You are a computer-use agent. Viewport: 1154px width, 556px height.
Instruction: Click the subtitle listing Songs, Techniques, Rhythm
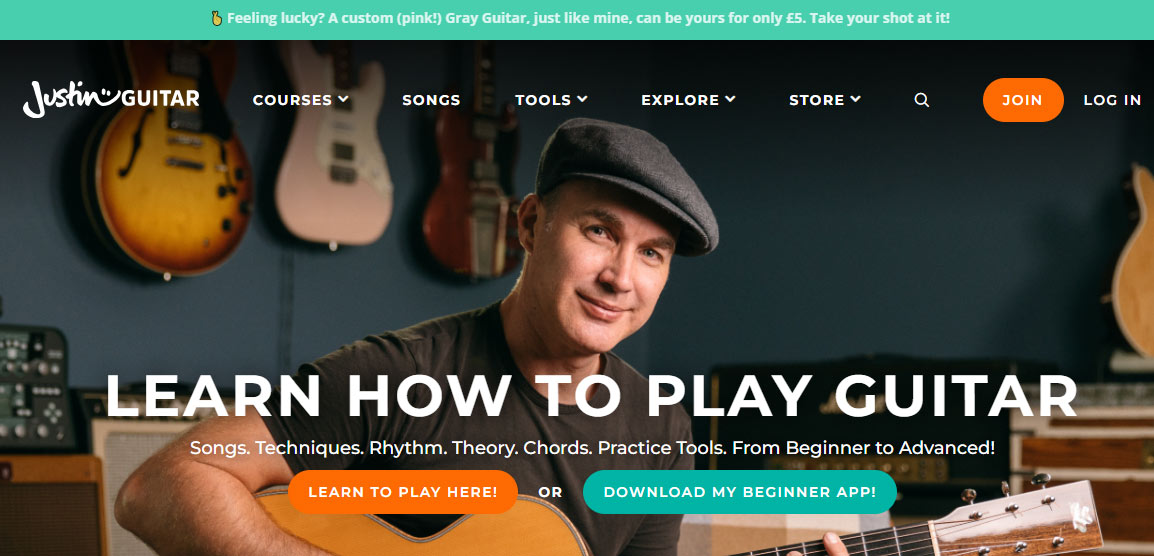pyautogui.click(x=592, y=447)
